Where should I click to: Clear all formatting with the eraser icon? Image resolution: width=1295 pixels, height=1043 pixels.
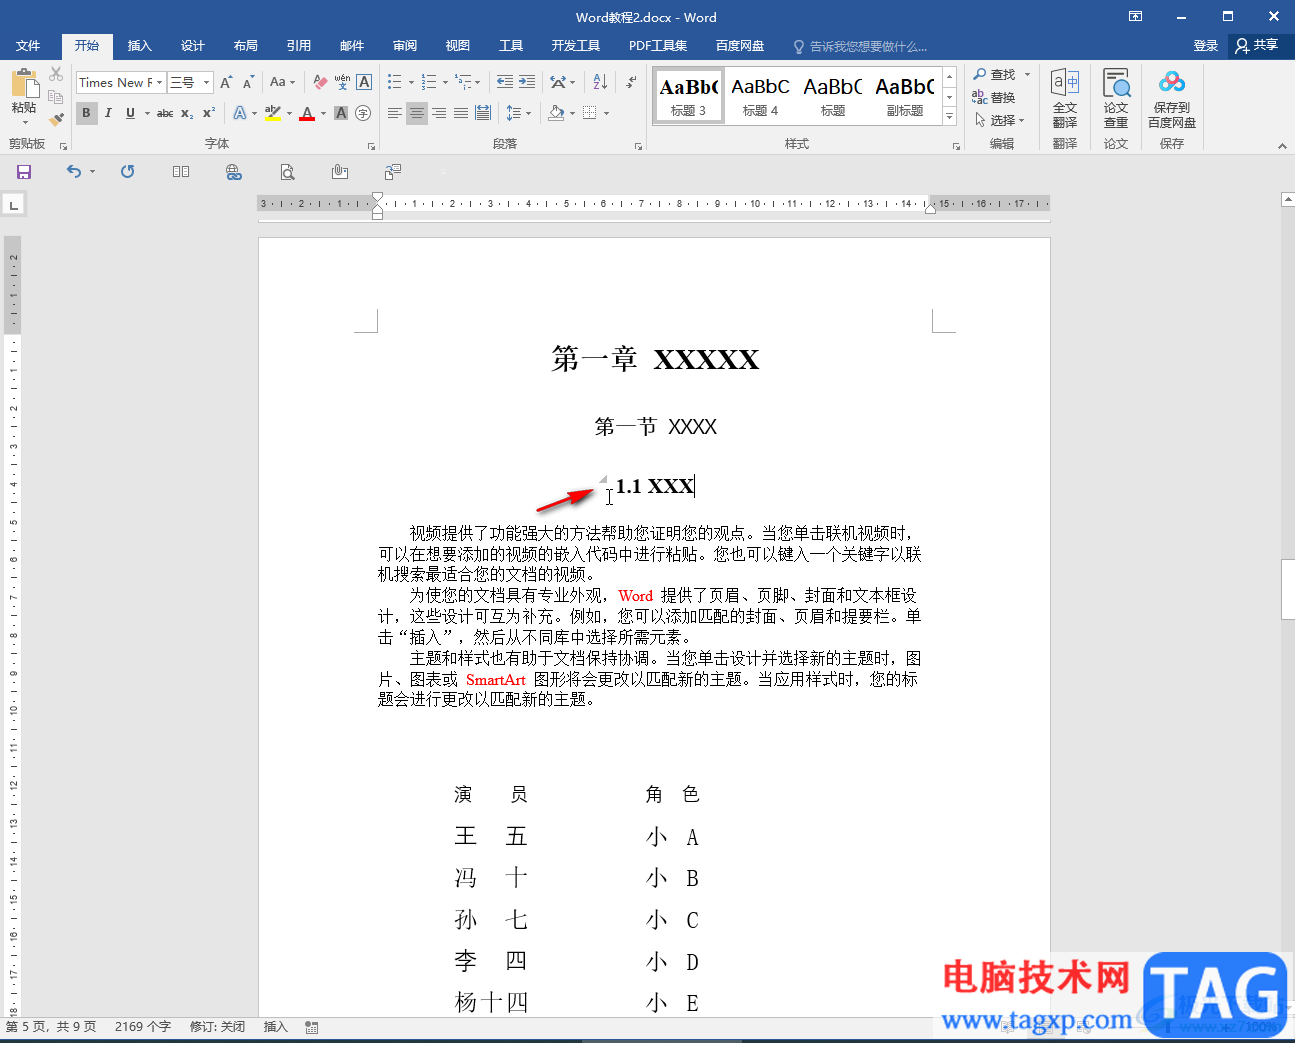pos(320,82)
